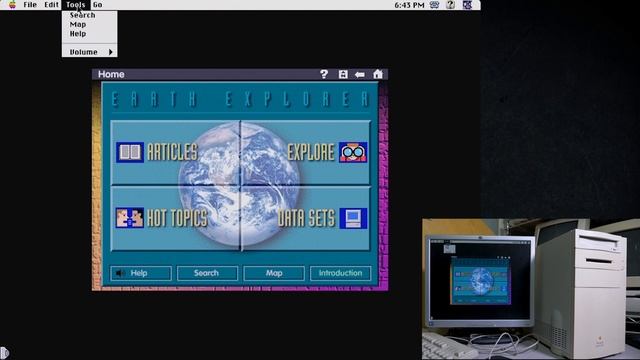The height and width of the screenshot is (360, 640).
Task: Click the home icon in title bar
Action: pos(378,74)
